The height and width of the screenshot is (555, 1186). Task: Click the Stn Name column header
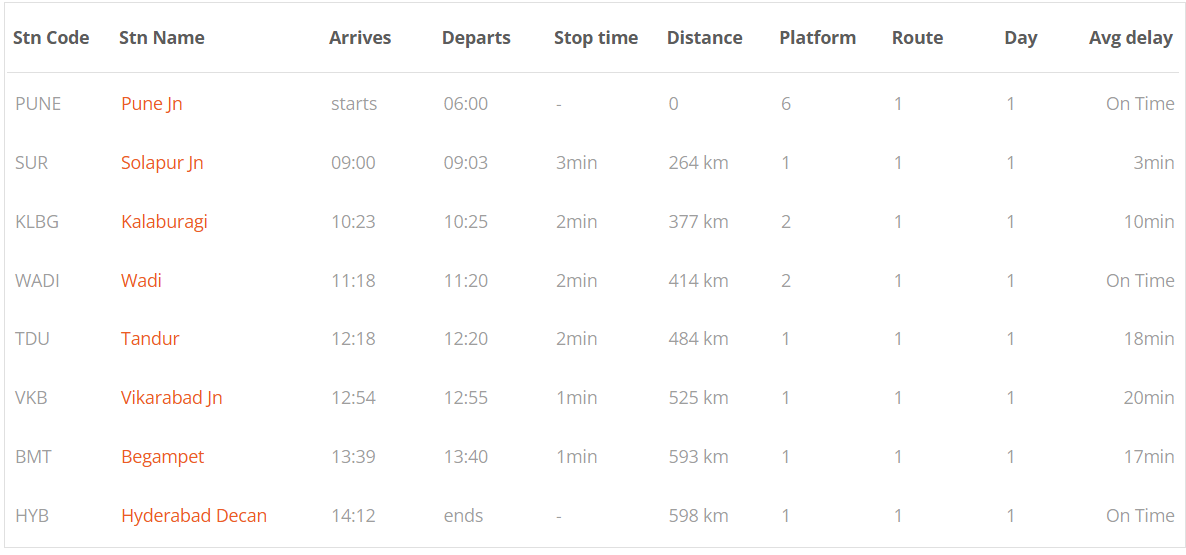coord(162,38)
